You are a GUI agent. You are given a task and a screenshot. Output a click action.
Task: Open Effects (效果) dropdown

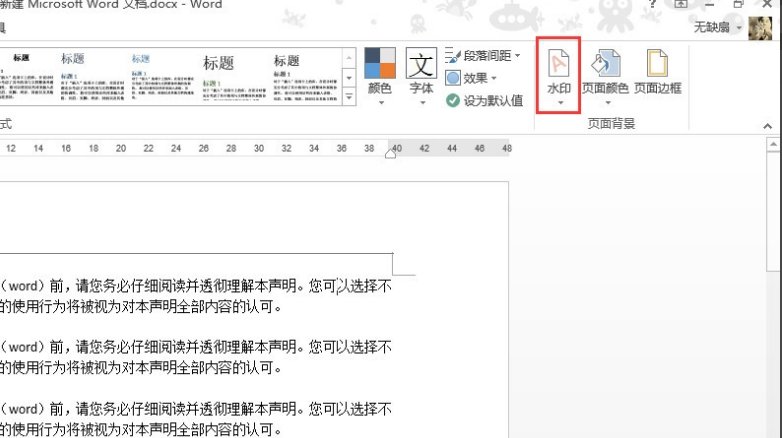471,78
